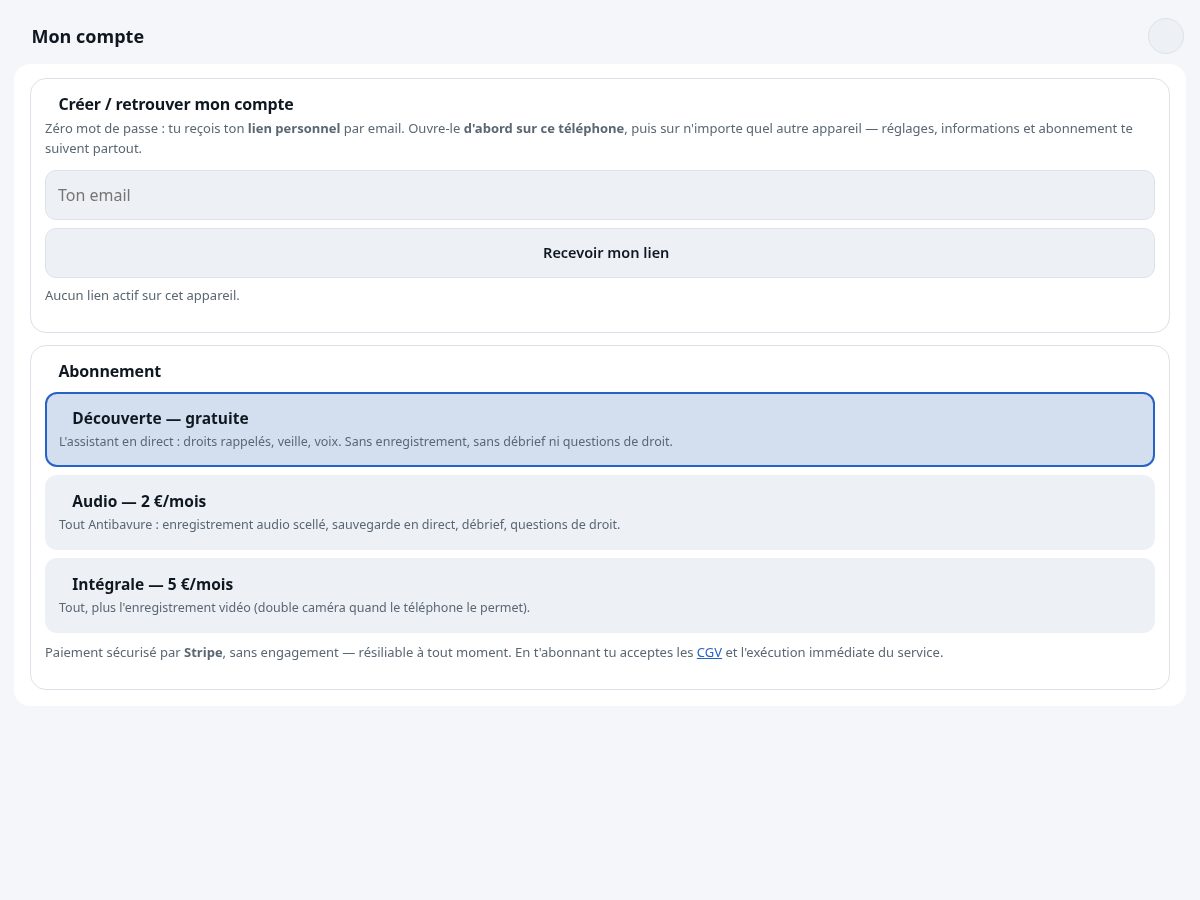The width and height of the screenshot is (1200, 900).
Task: Open the CGV link
Action: coord(709,652)
